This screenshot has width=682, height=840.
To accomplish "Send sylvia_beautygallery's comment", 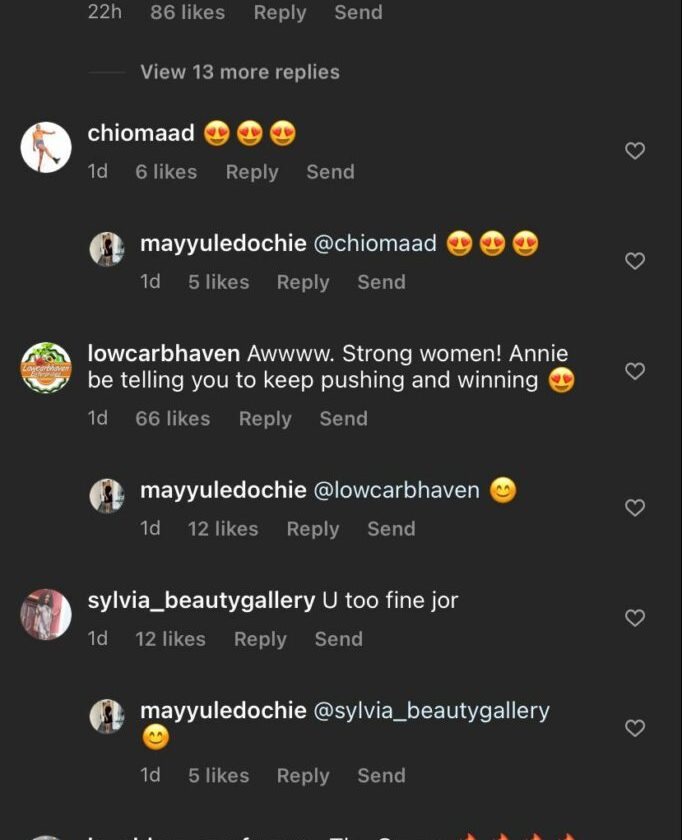I will point(338,639).
